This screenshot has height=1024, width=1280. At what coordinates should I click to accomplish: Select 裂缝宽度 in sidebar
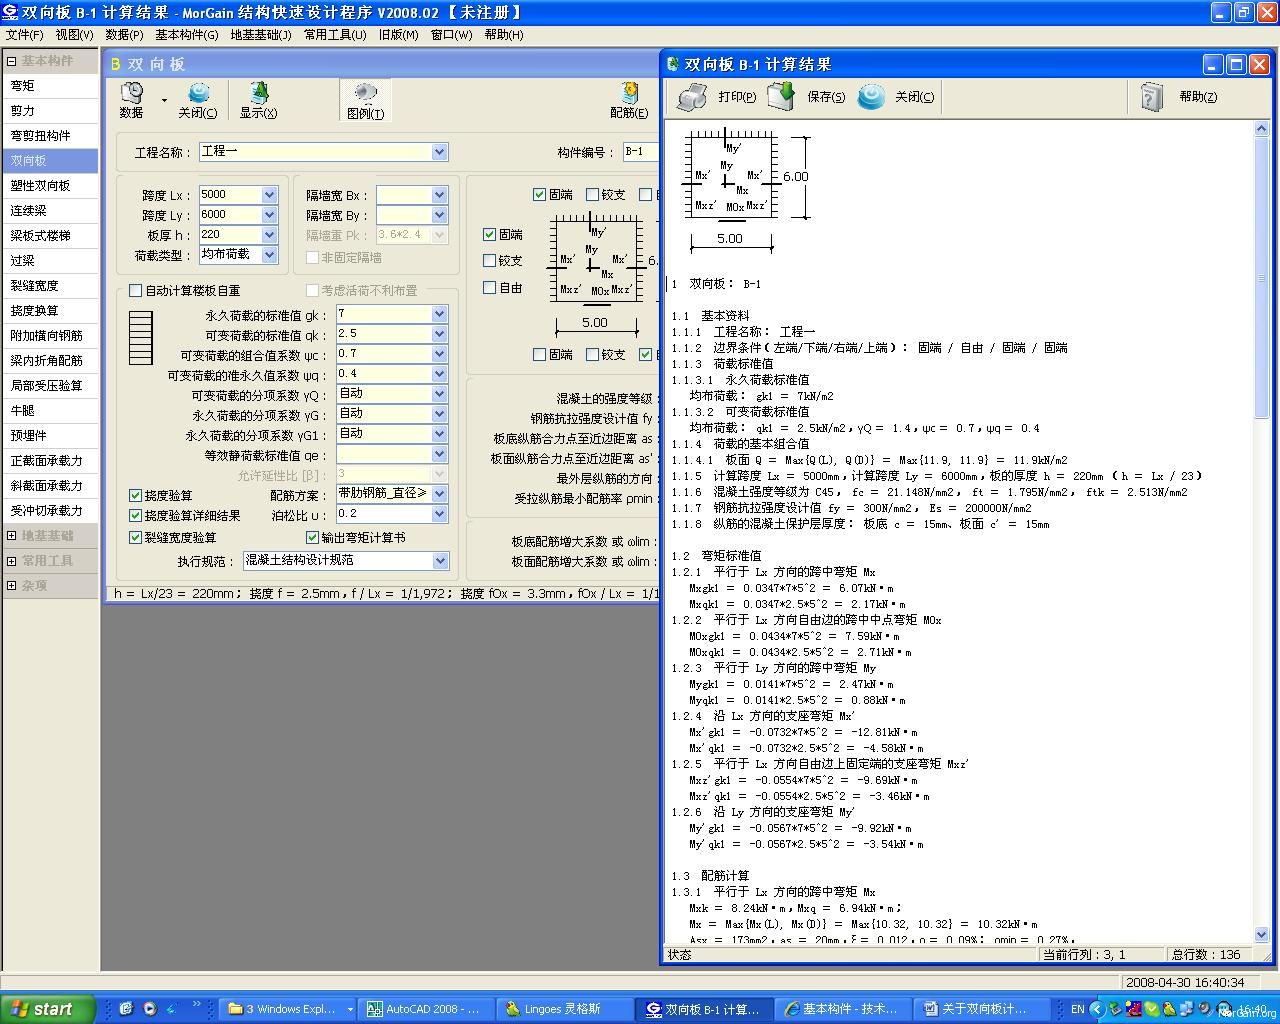pos(50,286)
